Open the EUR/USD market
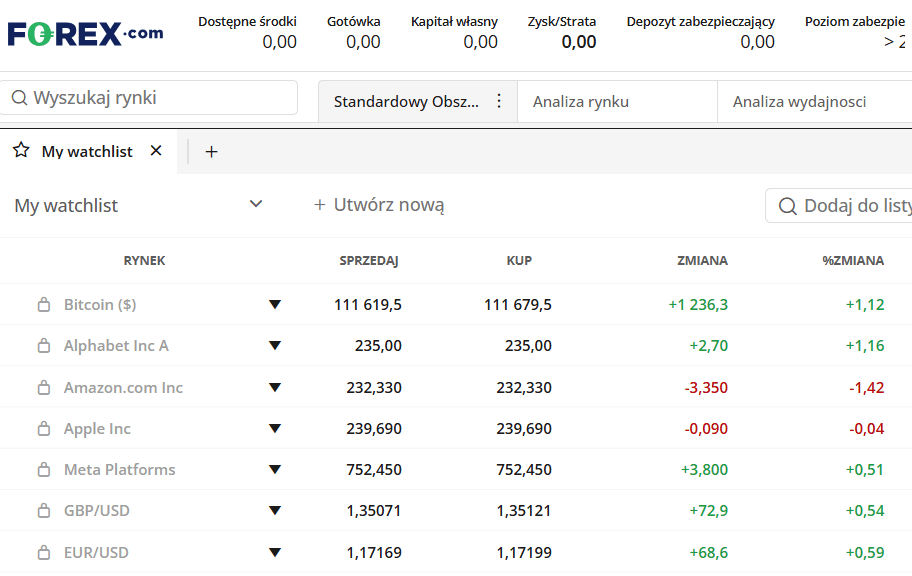 96,552
